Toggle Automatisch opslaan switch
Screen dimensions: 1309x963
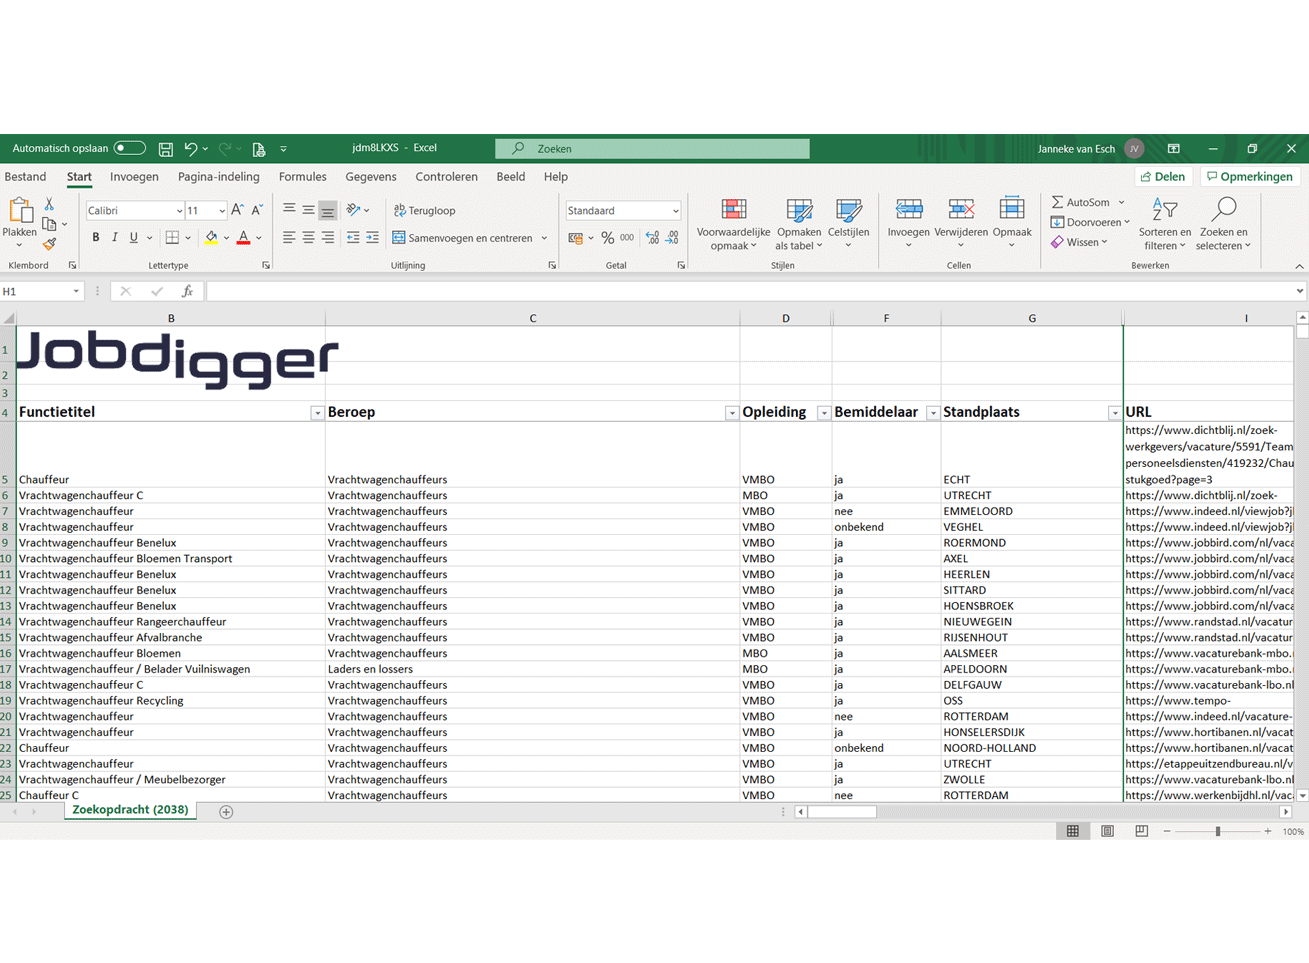coord(129,149)
